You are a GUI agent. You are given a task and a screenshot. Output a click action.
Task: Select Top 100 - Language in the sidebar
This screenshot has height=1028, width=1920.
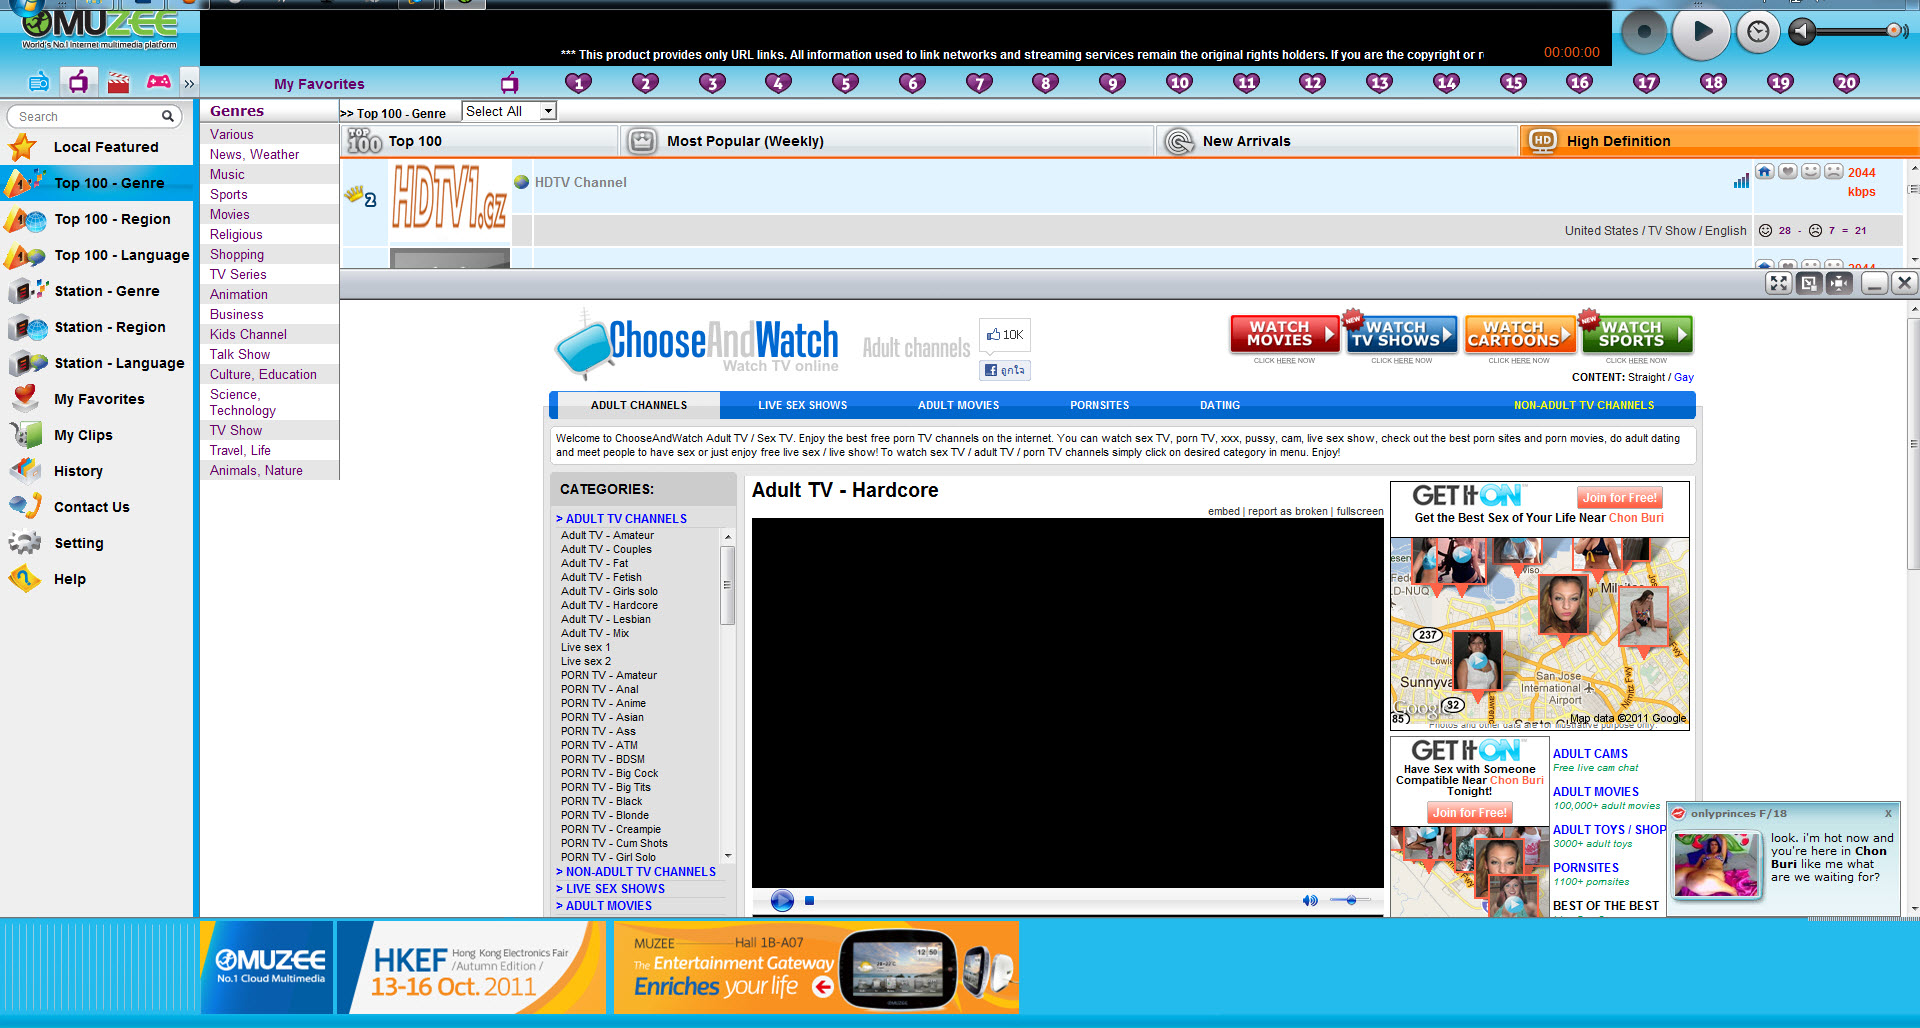pyautogui.click(x=97, y=255)
